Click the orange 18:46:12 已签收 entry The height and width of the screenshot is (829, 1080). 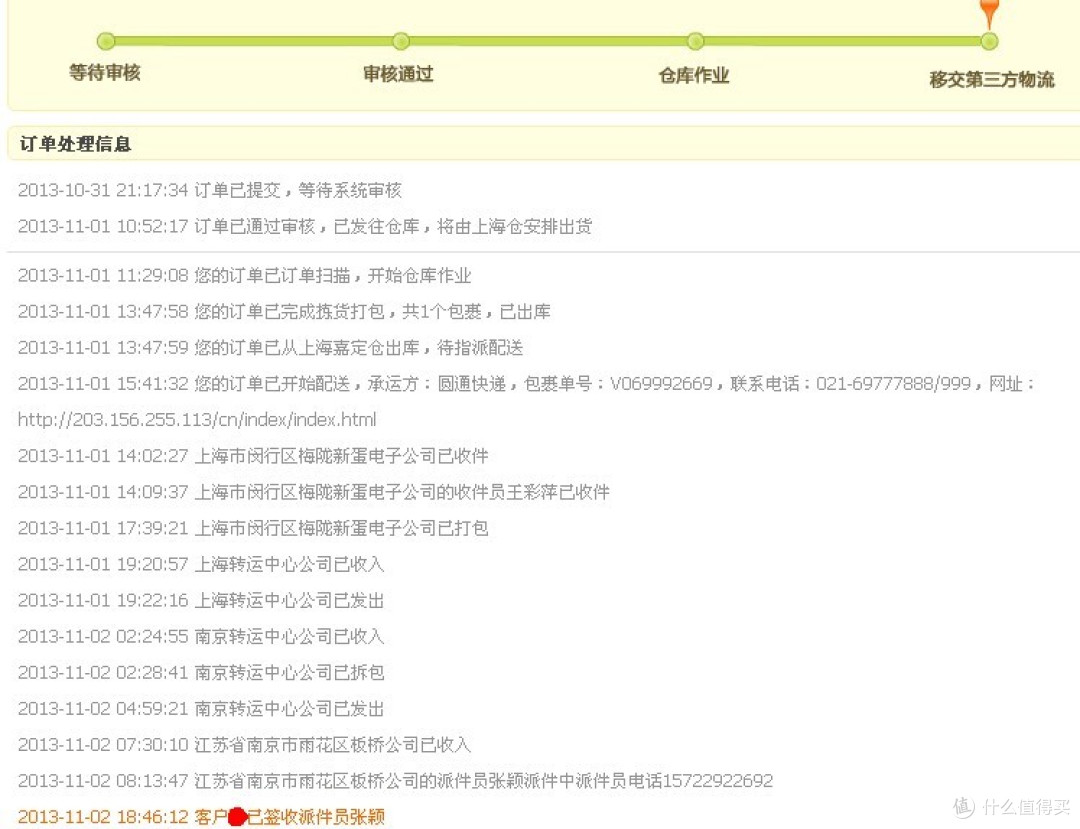(x=201, y=817)
